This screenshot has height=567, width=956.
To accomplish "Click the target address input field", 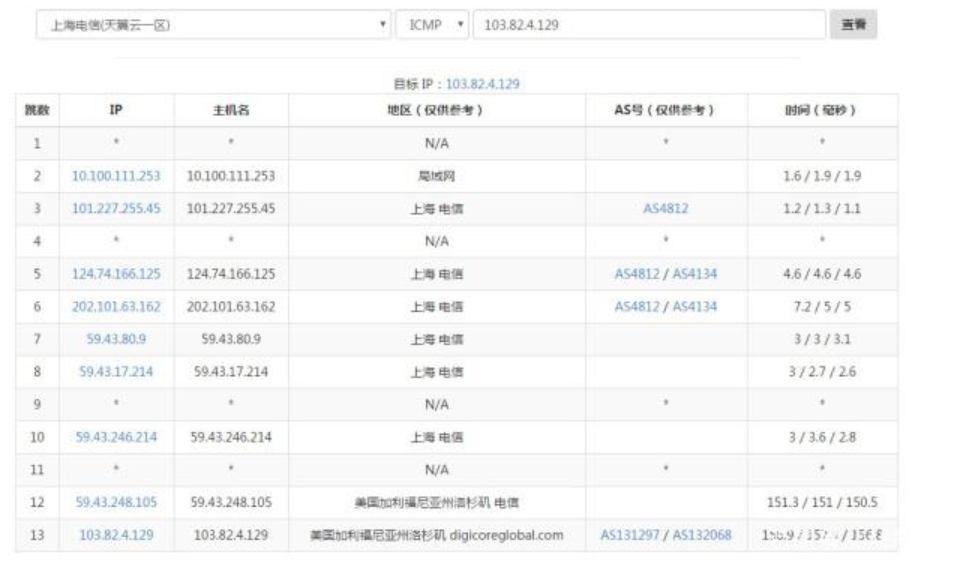I will pyautogui.click(x=648, y=25).
